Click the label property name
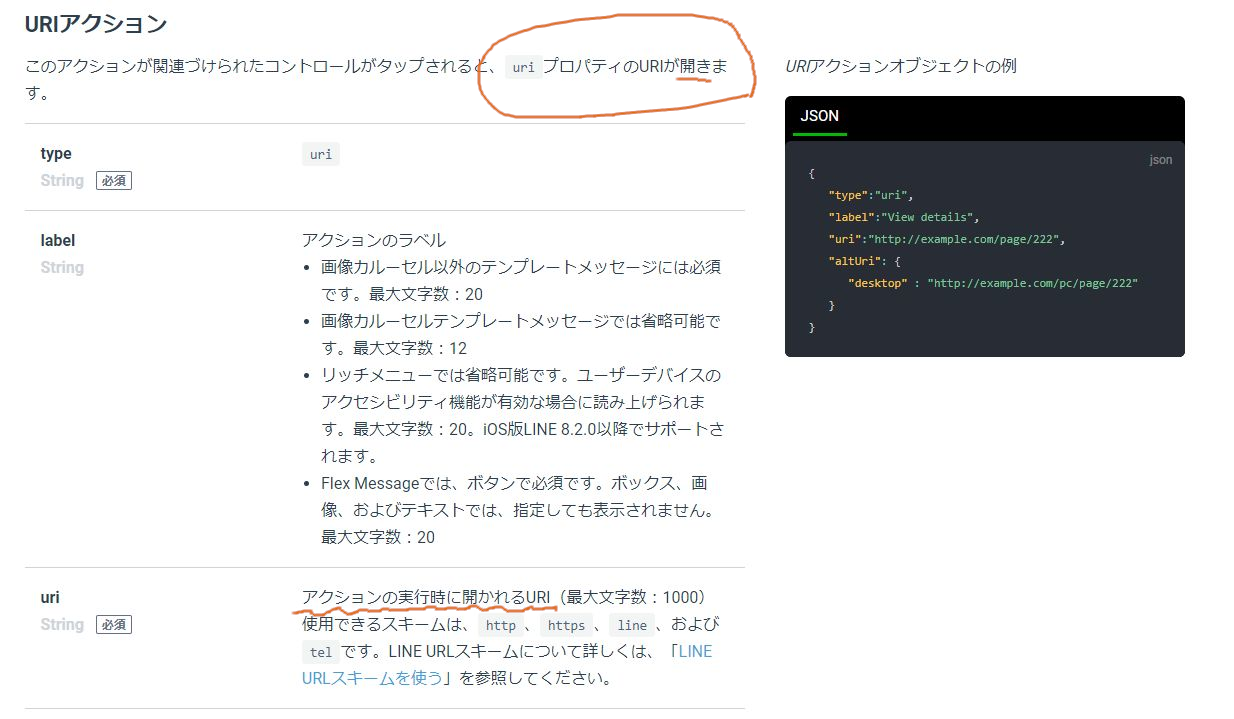This screenshot has height=719, width=1234. (58, 240)
